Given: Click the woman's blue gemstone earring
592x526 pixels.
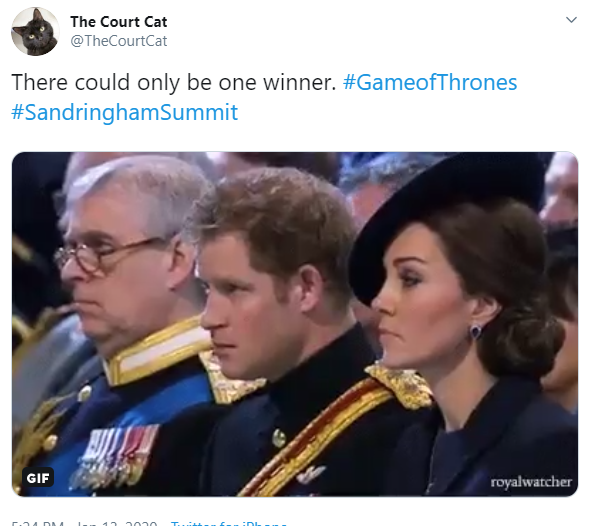Looking at the screenshot, I should 475,332.
